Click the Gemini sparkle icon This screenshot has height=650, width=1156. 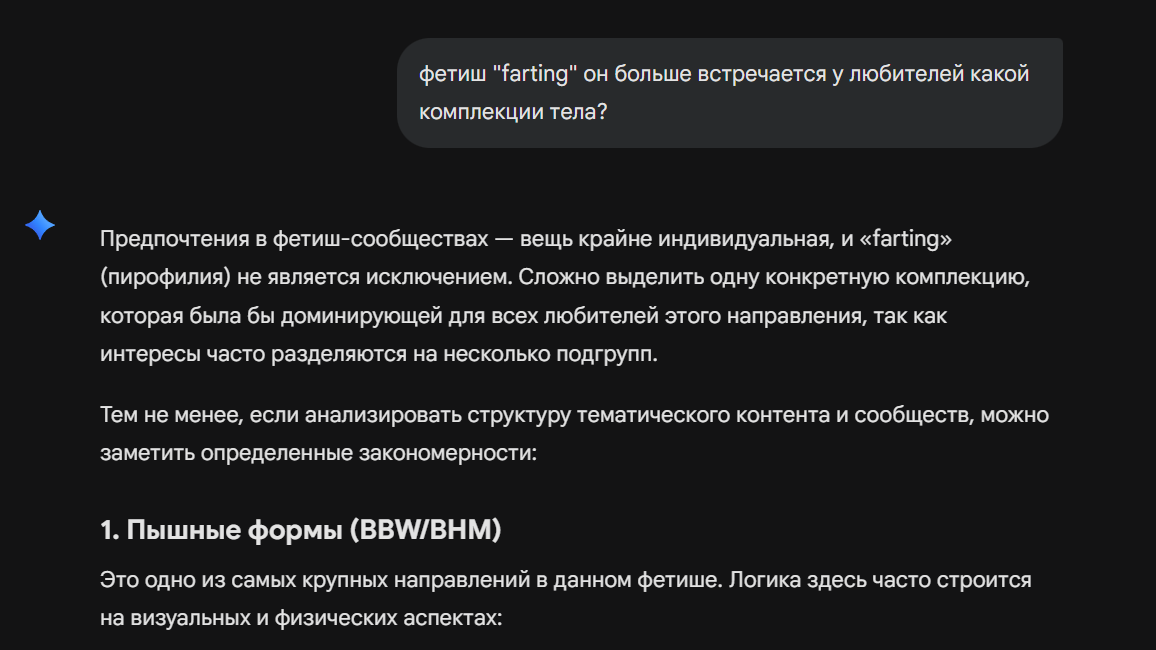click(40, 226)
